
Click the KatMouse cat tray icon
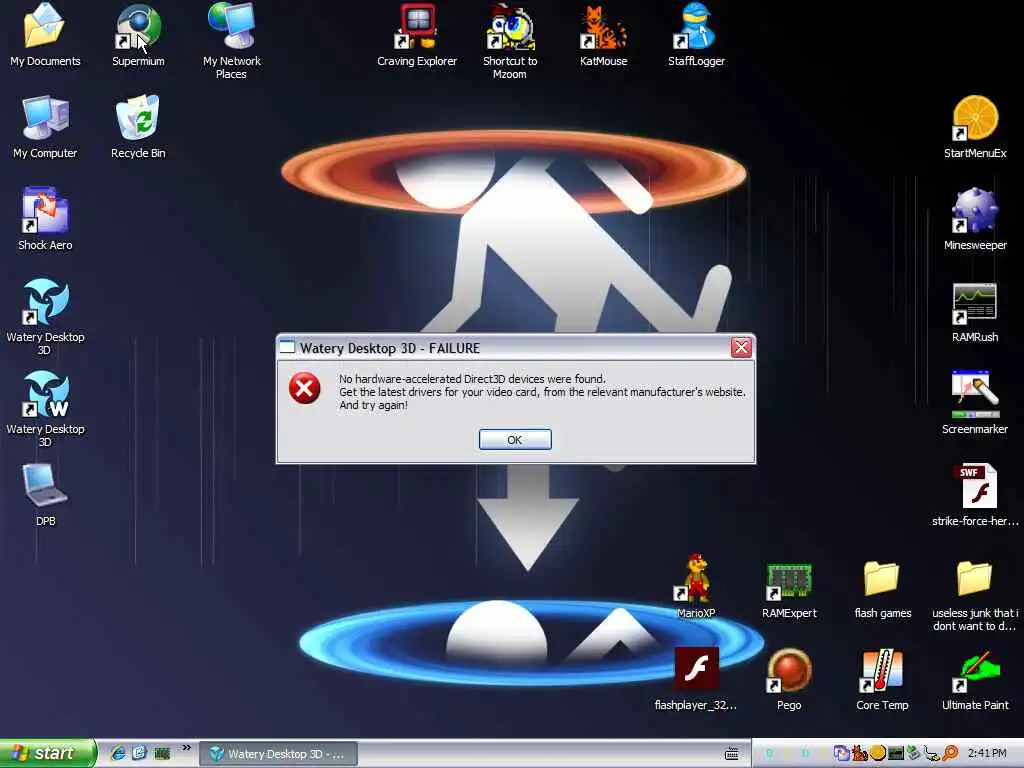[x=859, y=753]
